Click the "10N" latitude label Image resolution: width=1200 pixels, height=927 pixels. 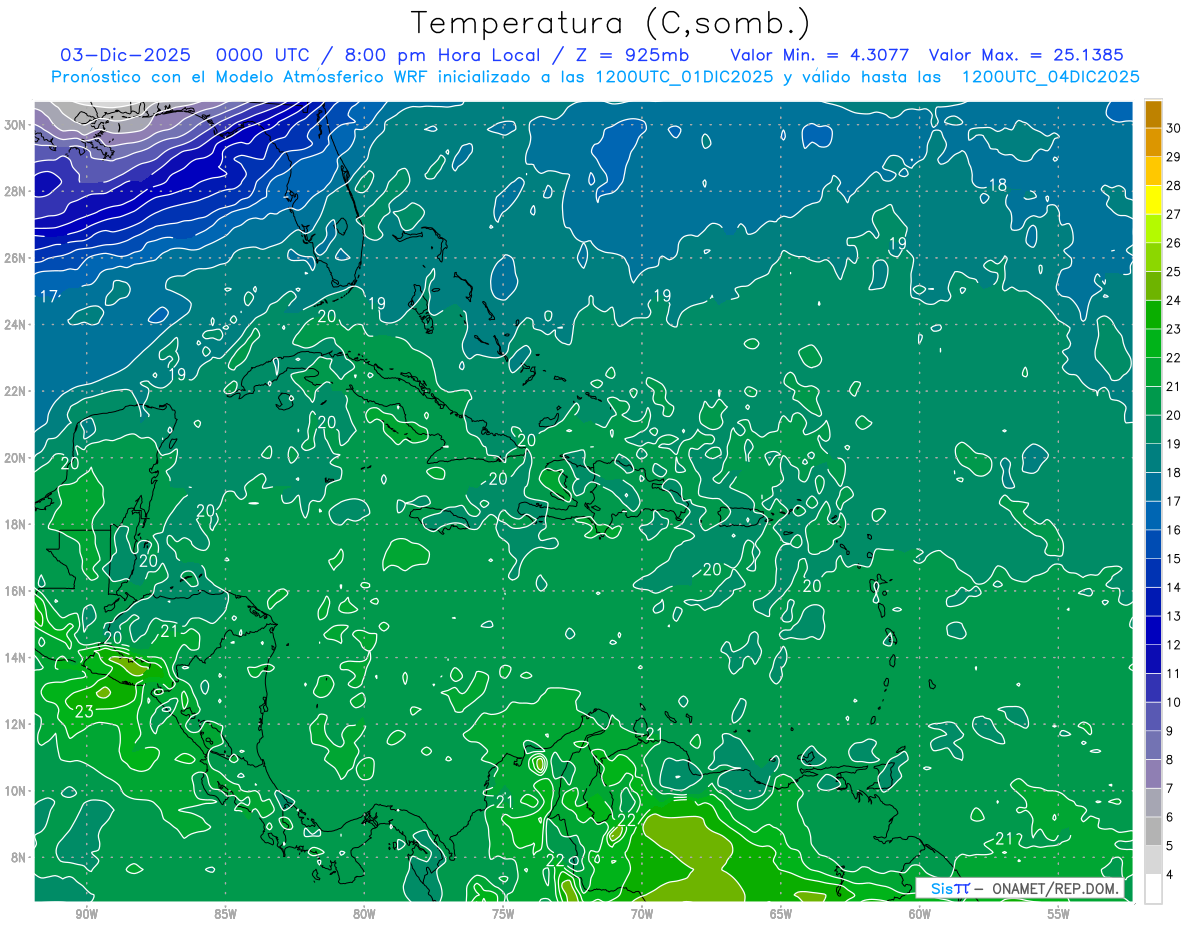point(16,791)
